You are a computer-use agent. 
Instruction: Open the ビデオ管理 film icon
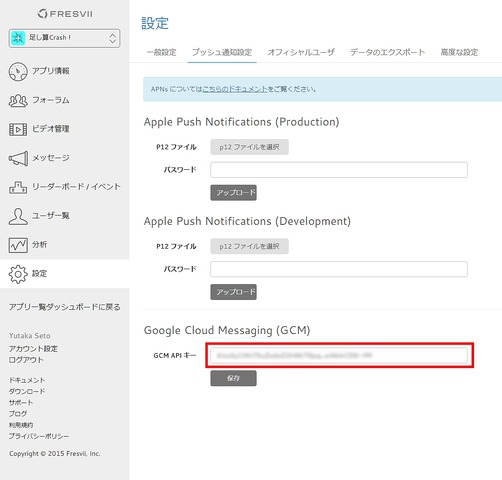18,129
